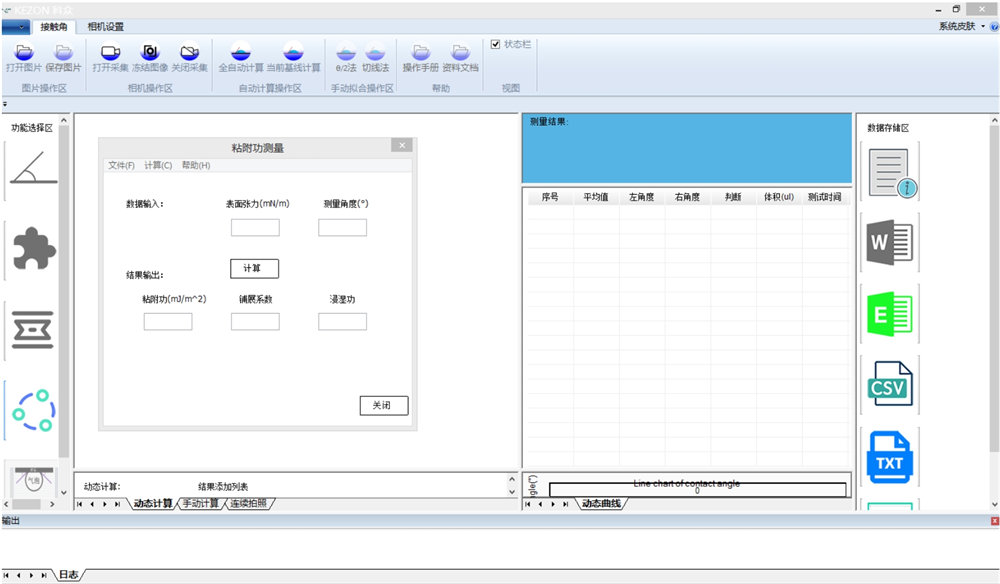The height and width of the screenshot is (584, 1000).
Task: Click the 平均值 column header
Action: [596, 197]
